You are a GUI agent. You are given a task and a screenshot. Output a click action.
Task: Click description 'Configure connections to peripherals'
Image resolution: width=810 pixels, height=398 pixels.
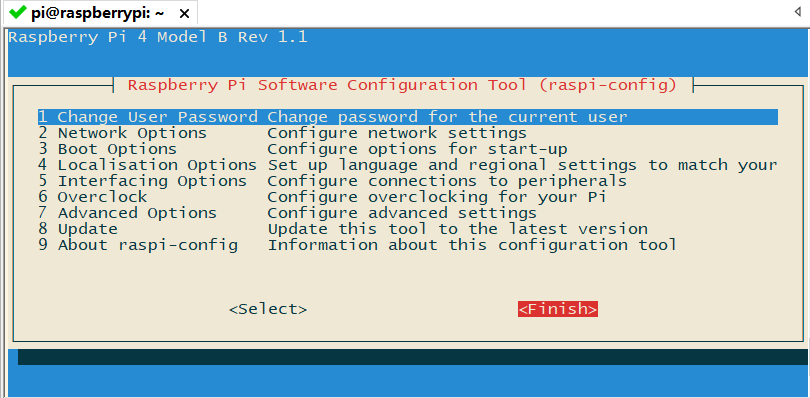pos(447,181)
